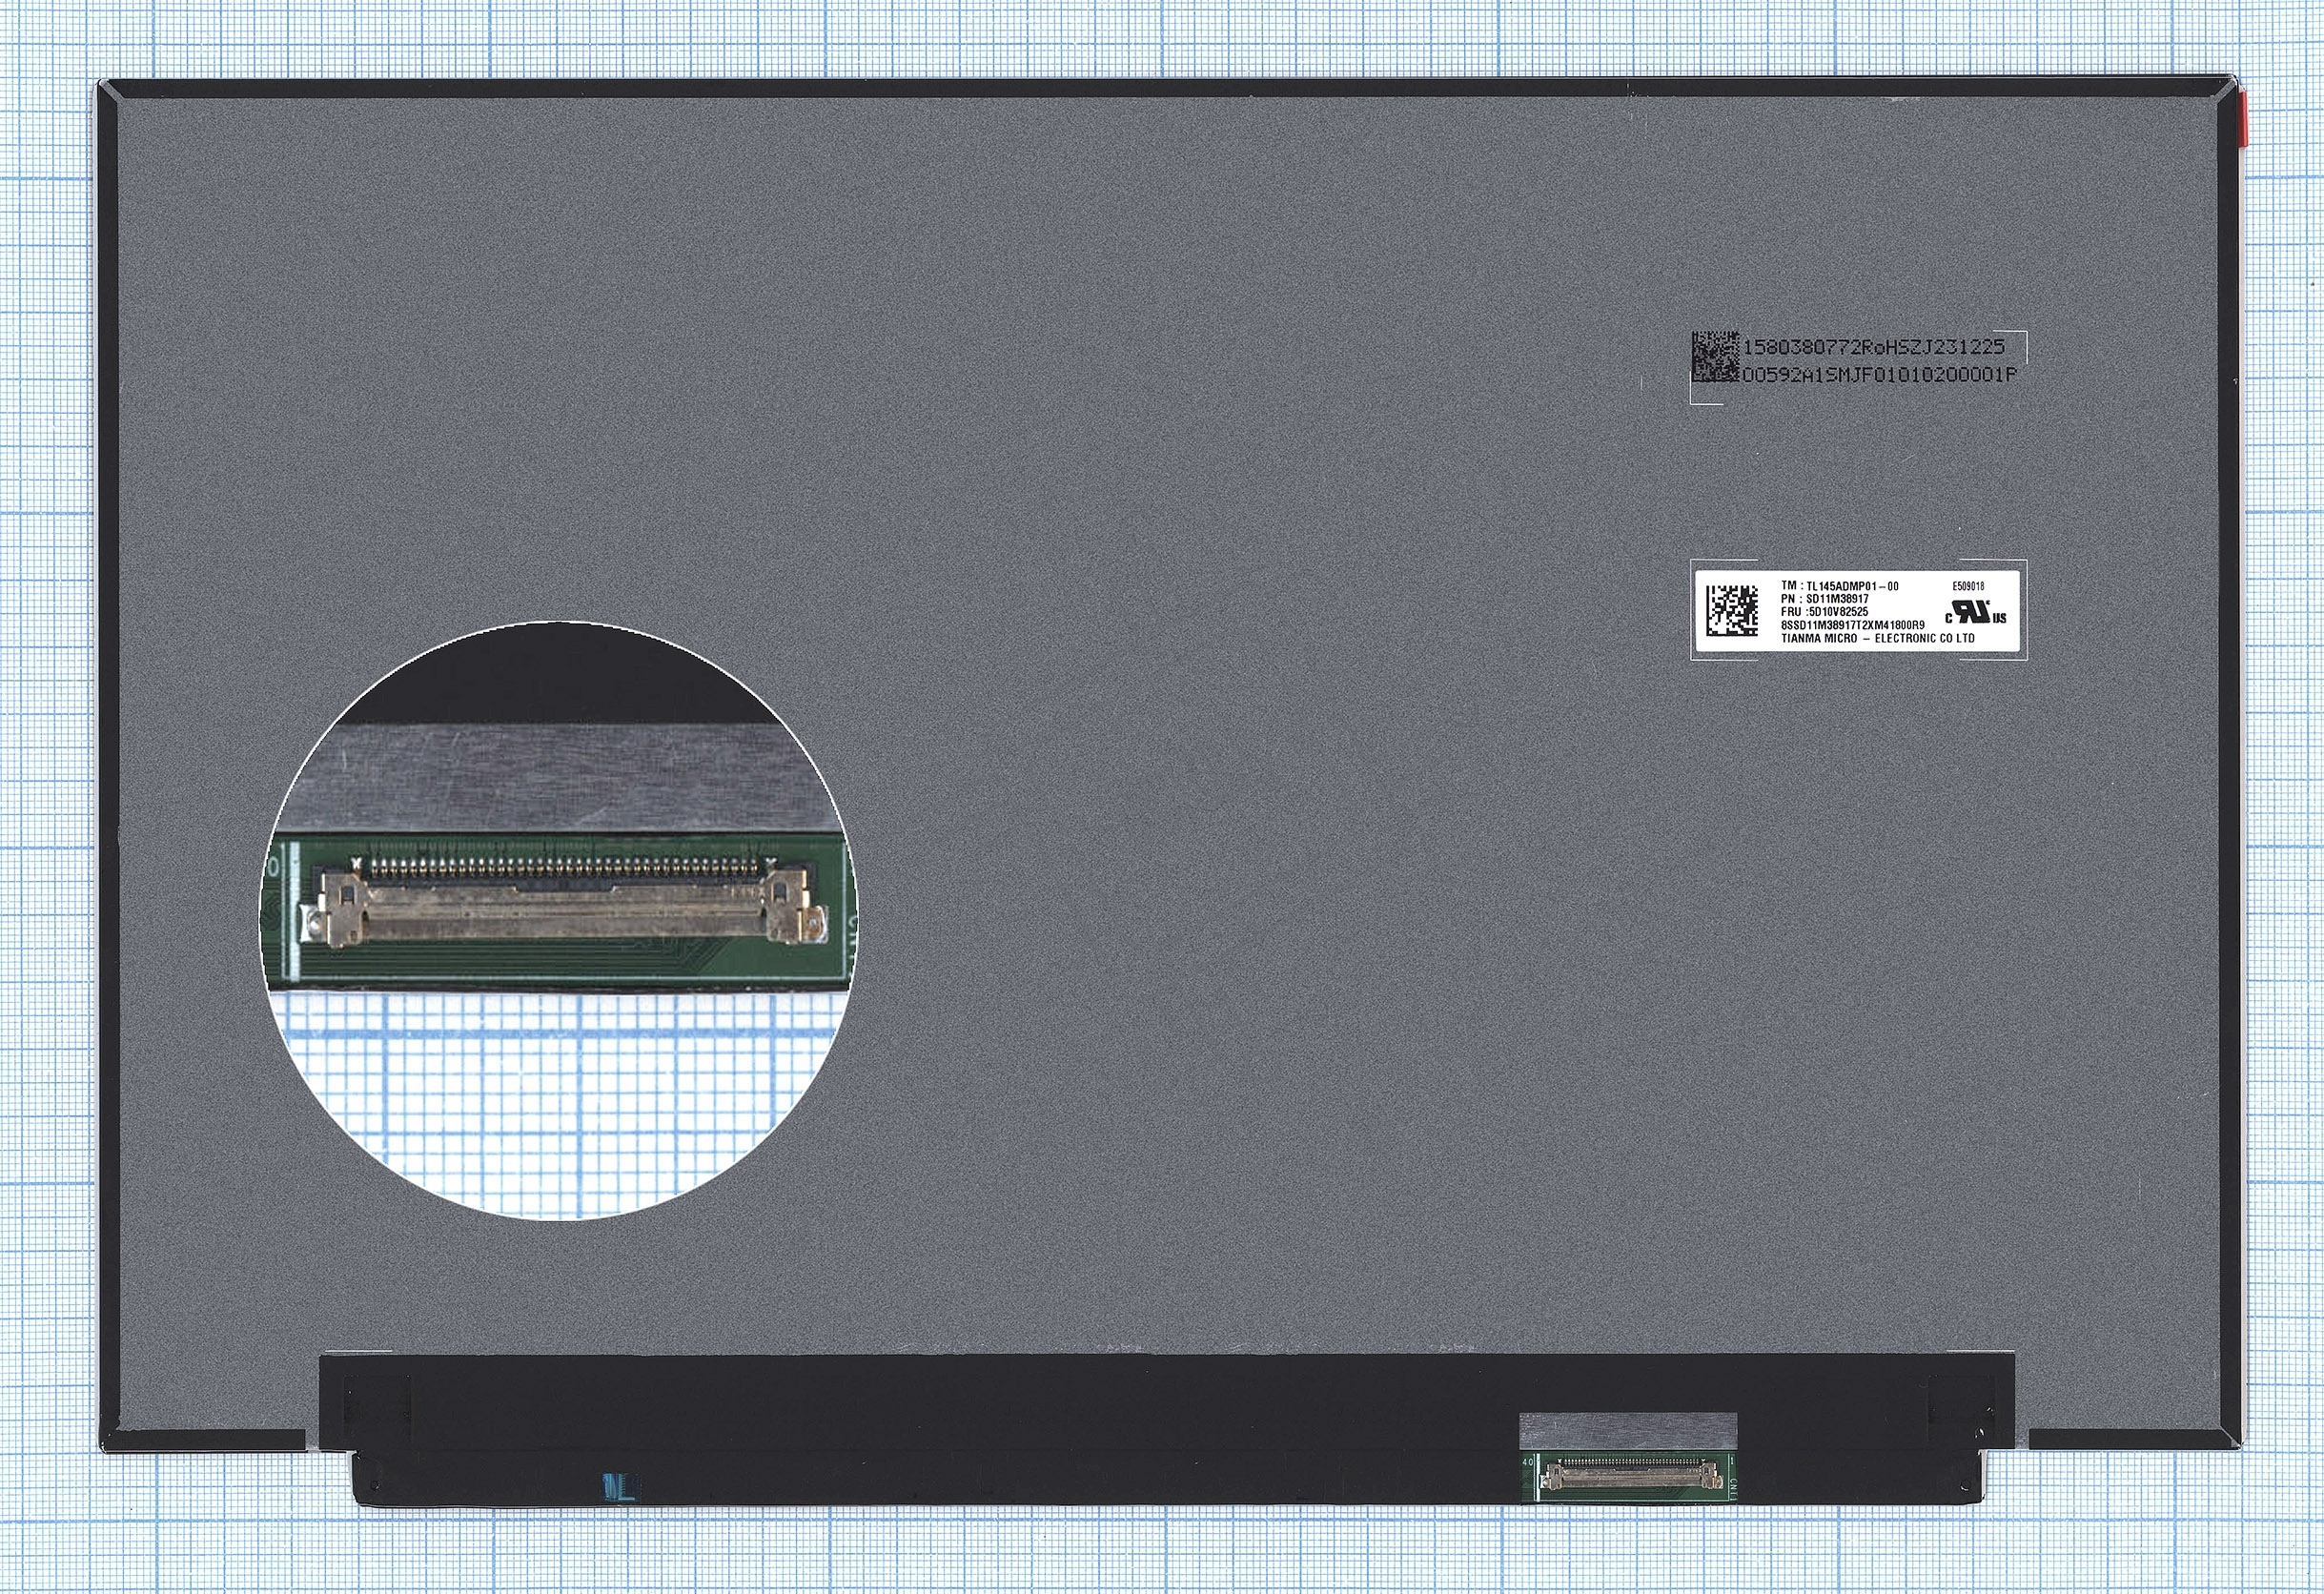Image resolution: width=2324 pixels, height=1594 pixels.
Task: Click the TM: TL145ADMP01-00 model text
Action: pyautogui.click(x=1839, y=586)
